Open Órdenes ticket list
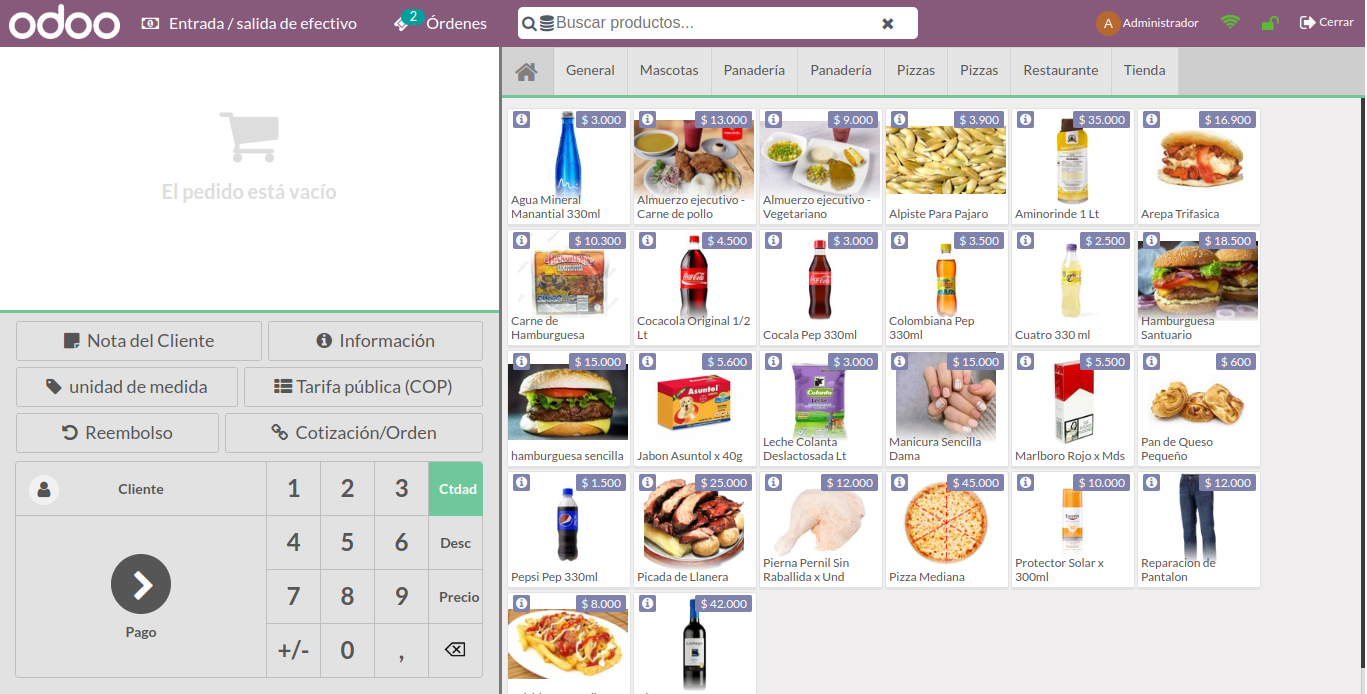The image size is (1367, 694). 441,23
